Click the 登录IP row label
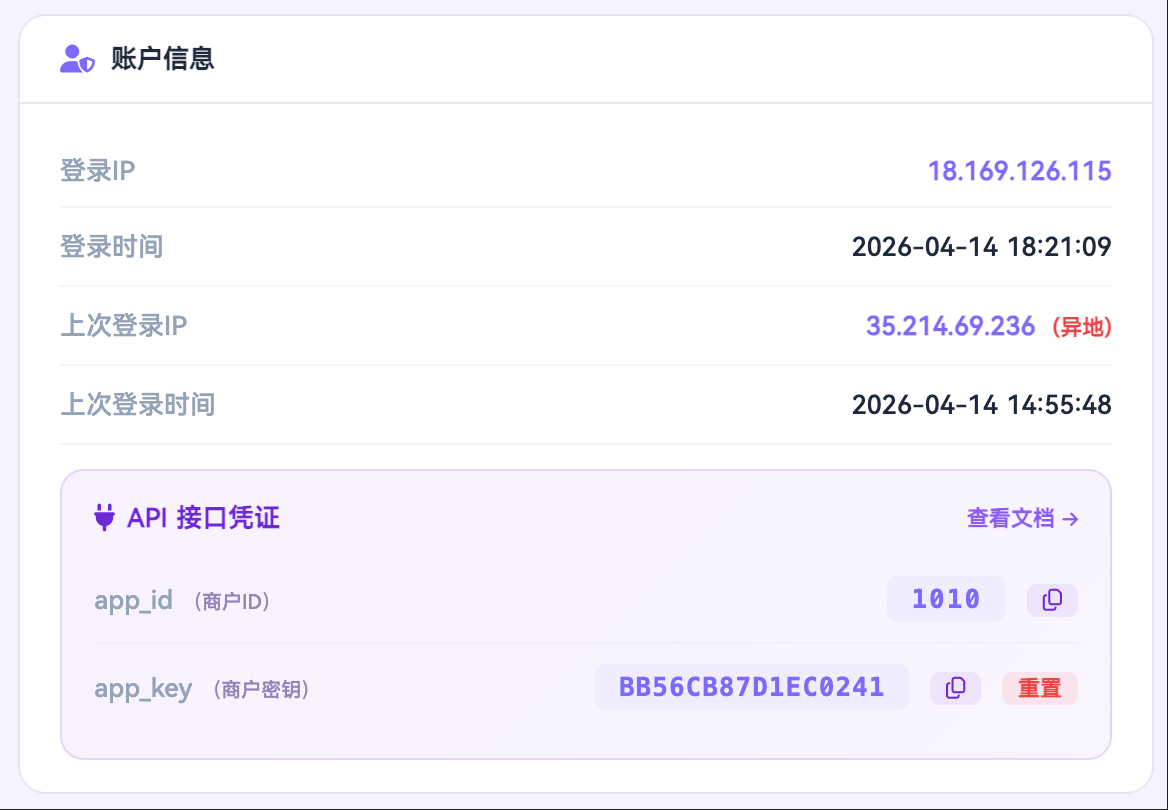The width and height of the screenshot is (1168, 810). tap(98, 171)
